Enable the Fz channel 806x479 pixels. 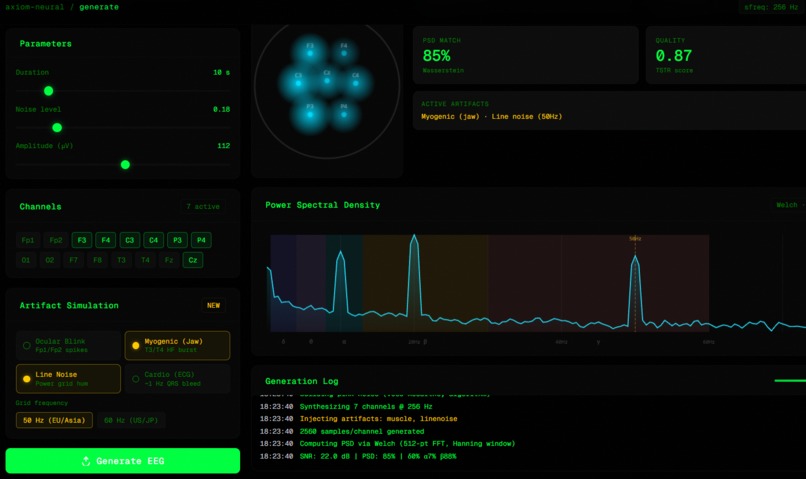[169, 260]
